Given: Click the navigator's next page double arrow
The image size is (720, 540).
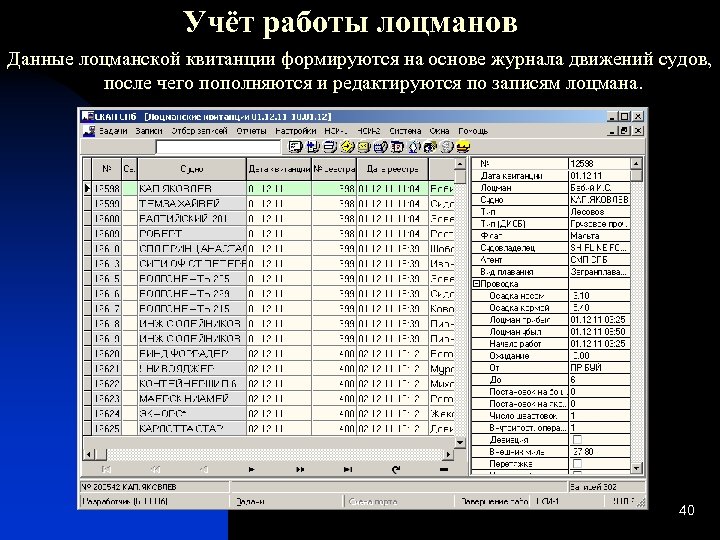Looking at the screenshot, I should point(300,469).
